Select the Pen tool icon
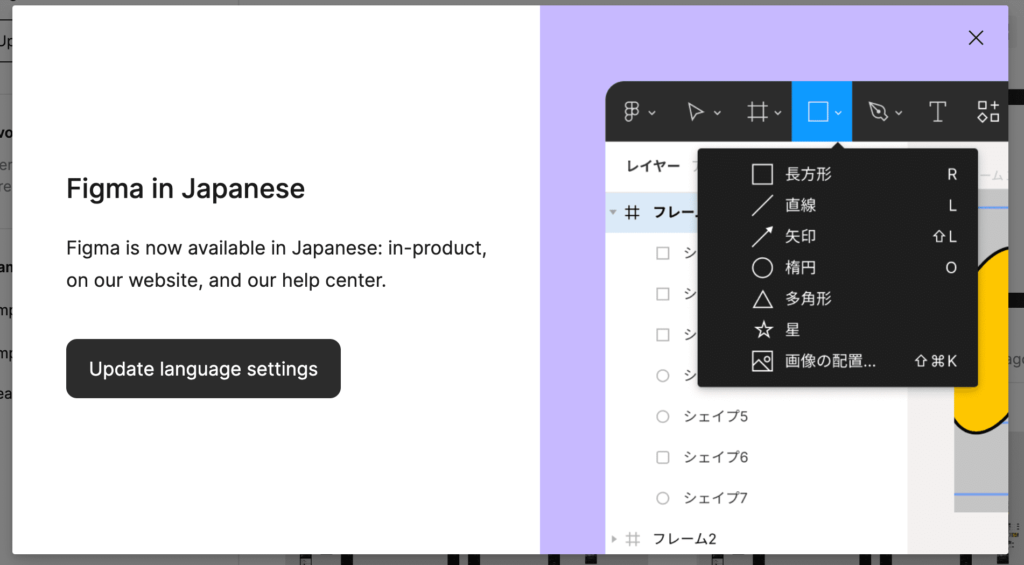 (x=878, y=112)
